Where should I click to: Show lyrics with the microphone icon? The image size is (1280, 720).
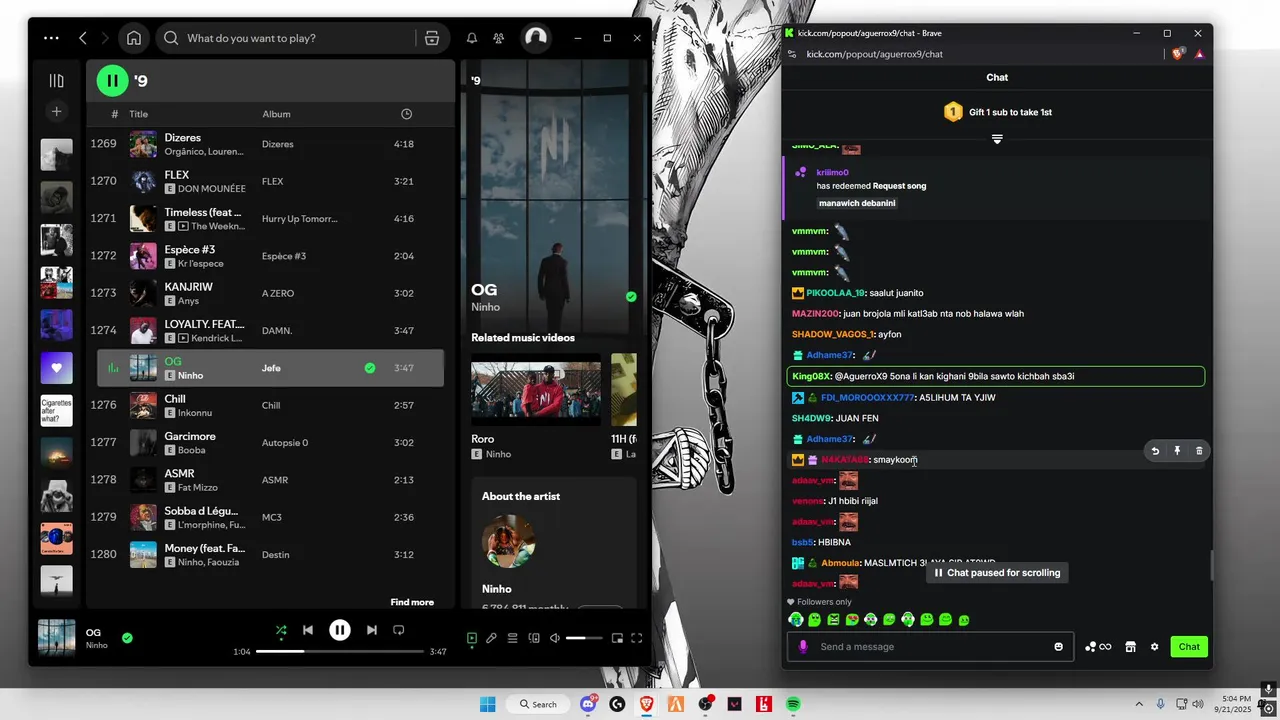[x=492, y=638]
